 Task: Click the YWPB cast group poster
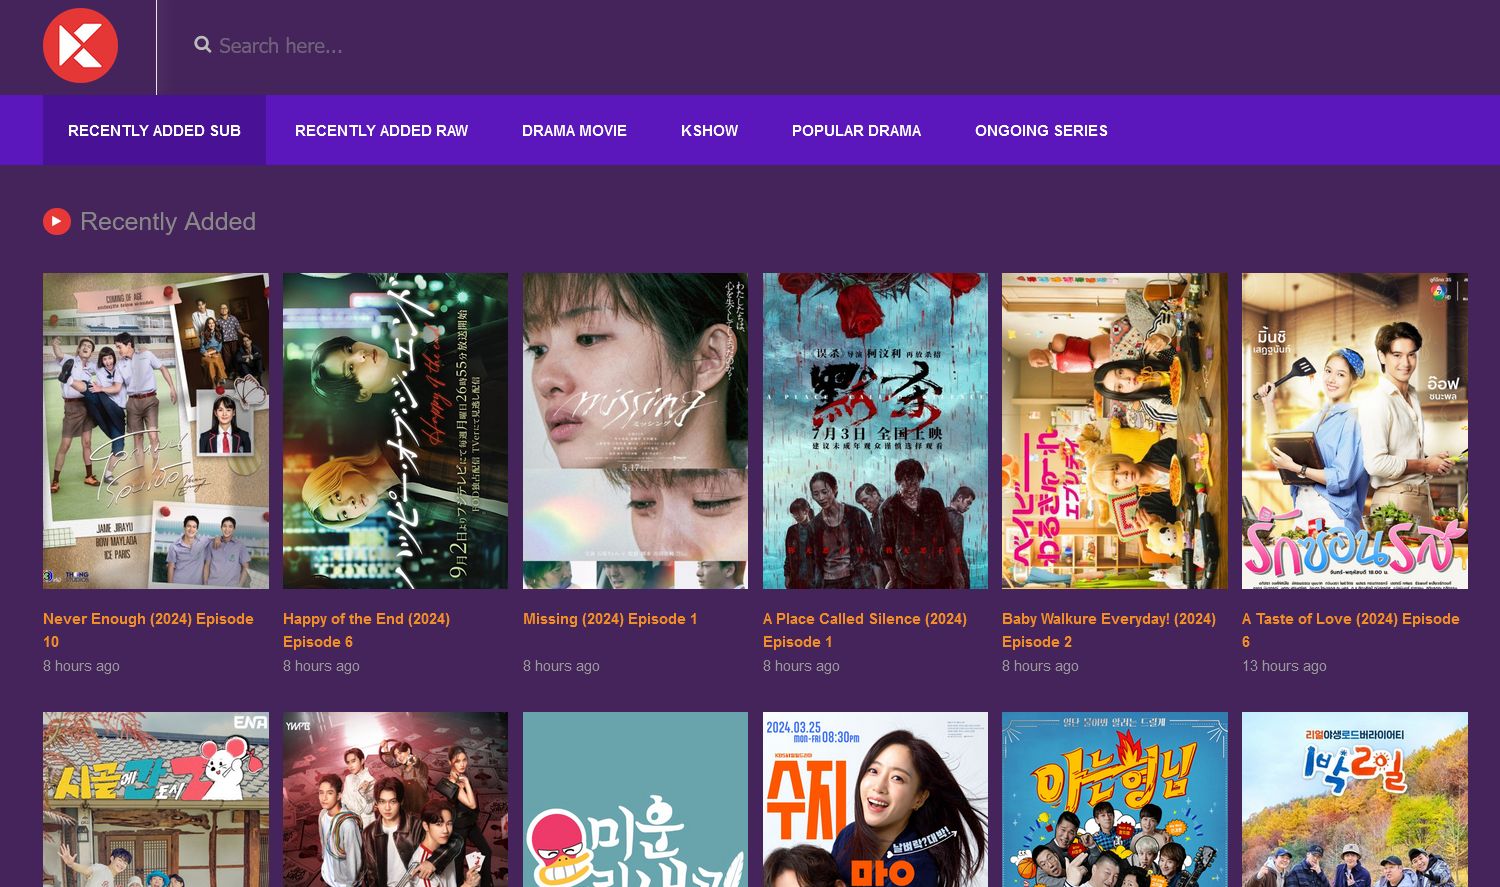click(x=395, y=799)
